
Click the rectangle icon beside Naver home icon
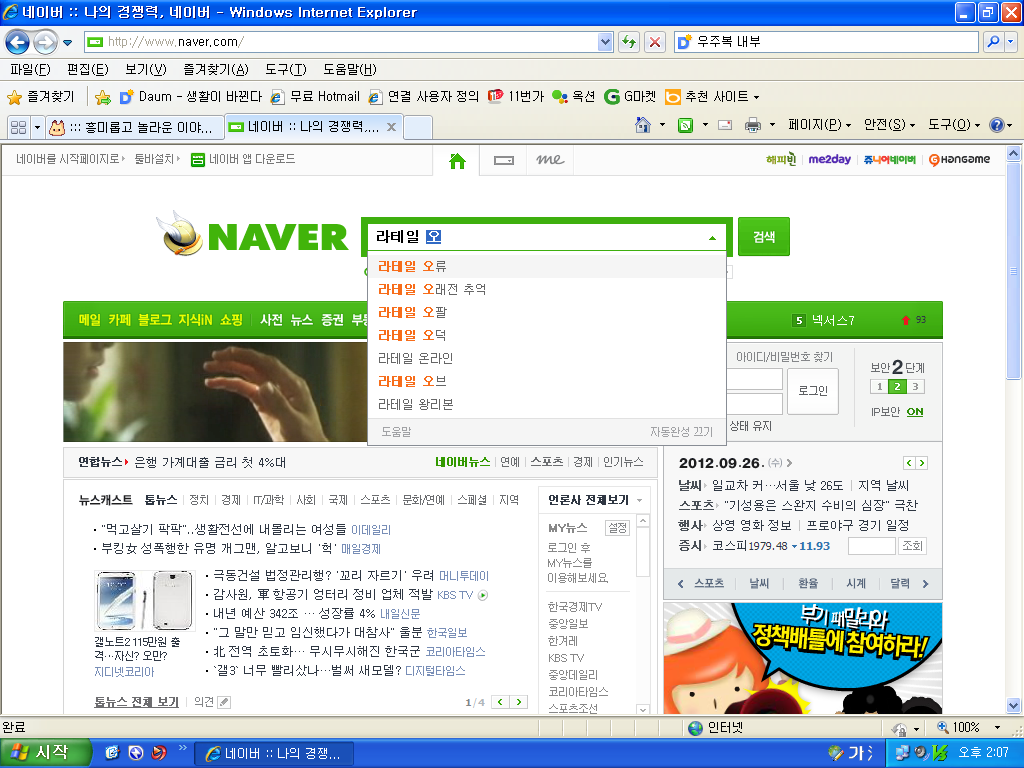click(504, 161)
